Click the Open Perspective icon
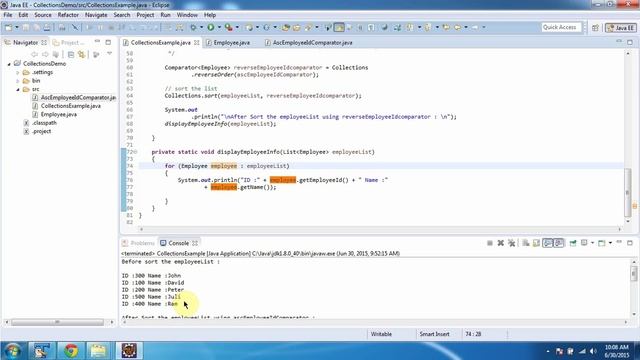Viewport: 640px width, 360px height. [x=595, y=28]
